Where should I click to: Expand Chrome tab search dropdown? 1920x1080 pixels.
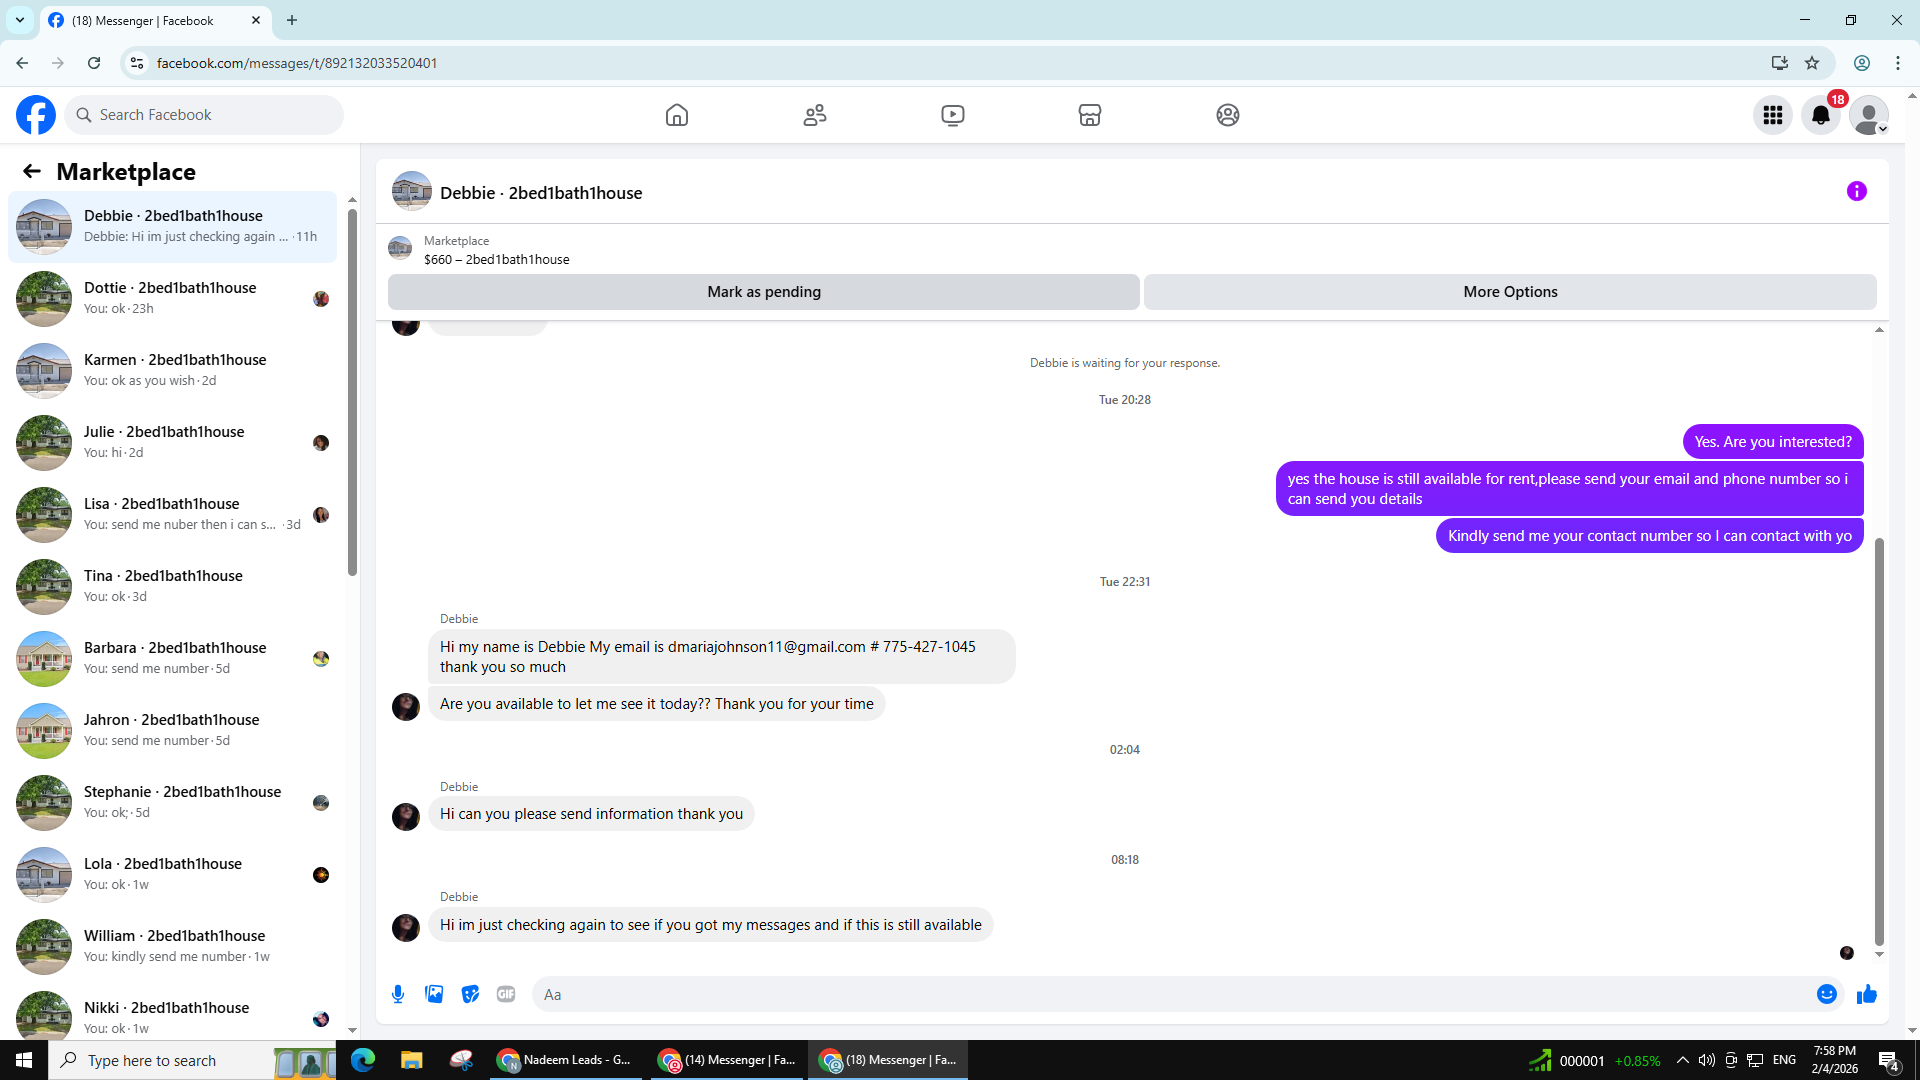(x=20, y=20)
